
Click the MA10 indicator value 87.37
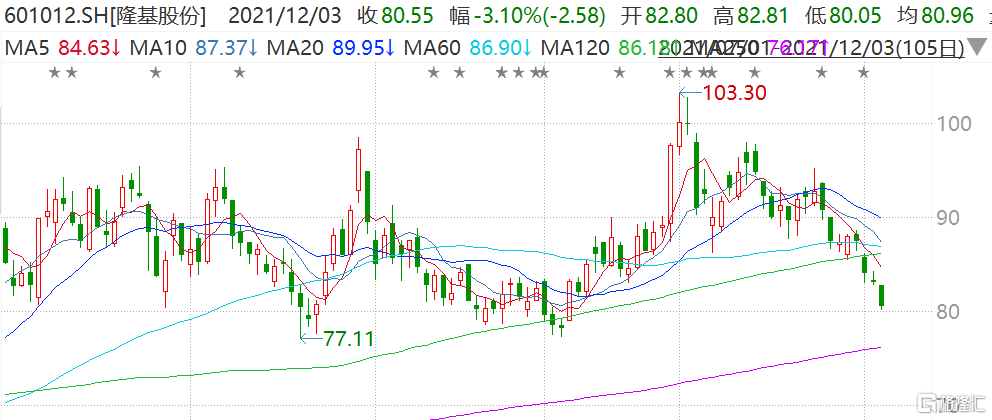[x=223, y=47]
